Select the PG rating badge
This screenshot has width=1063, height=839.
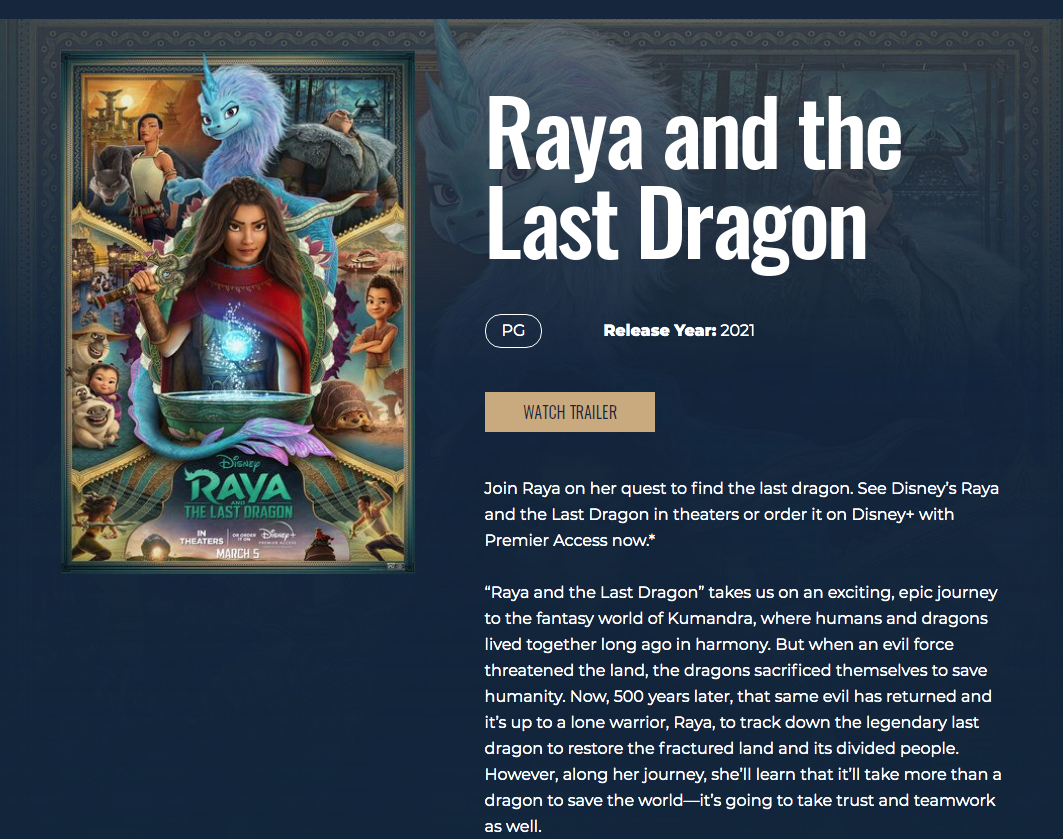tap(513, 331)
